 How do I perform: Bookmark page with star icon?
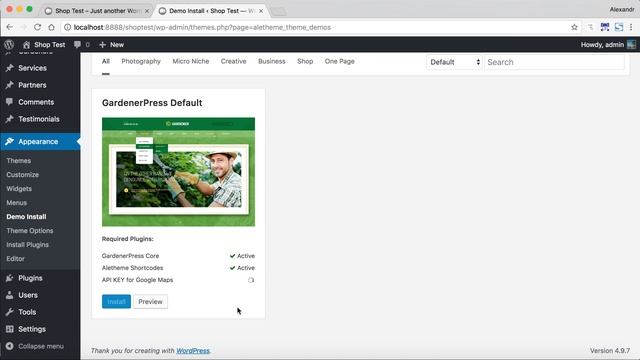[x=574, y=27]
